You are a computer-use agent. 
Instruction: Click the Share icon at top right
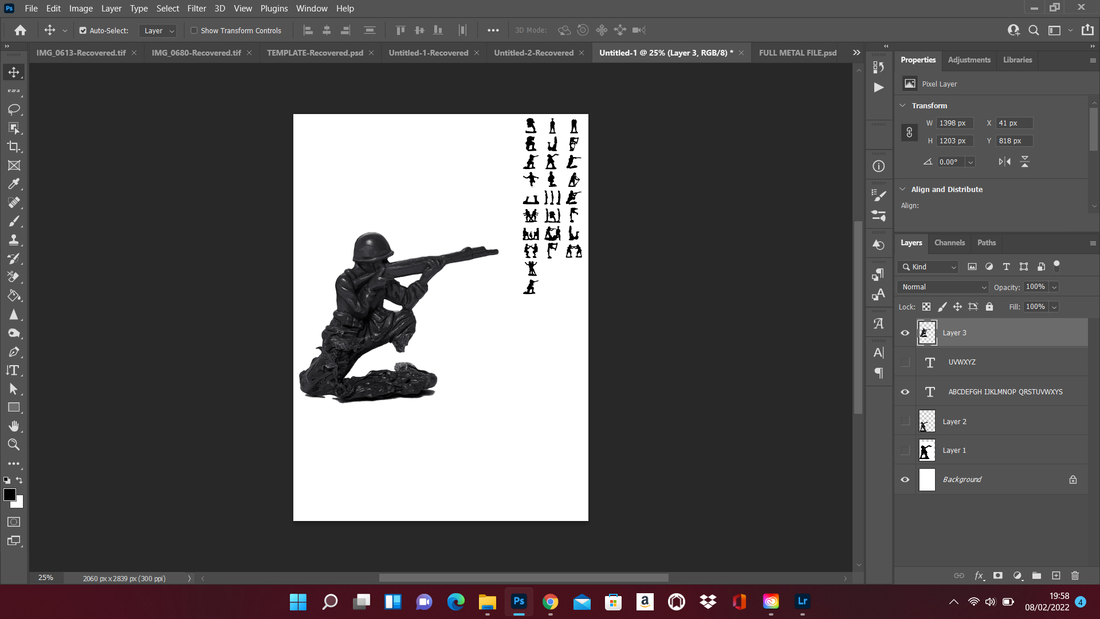1087,30
